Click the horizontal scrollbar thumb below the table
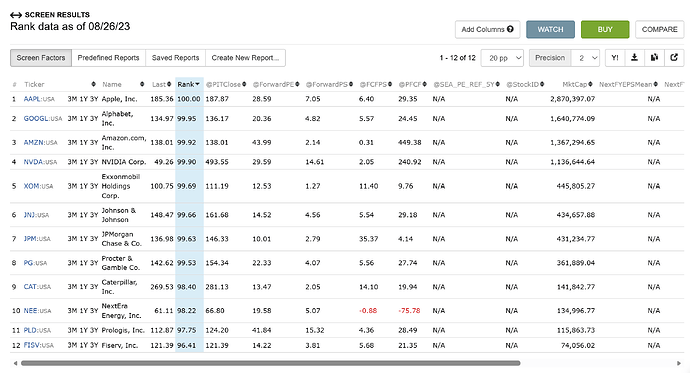Screen dimensions: 690x373 point(271,363)
